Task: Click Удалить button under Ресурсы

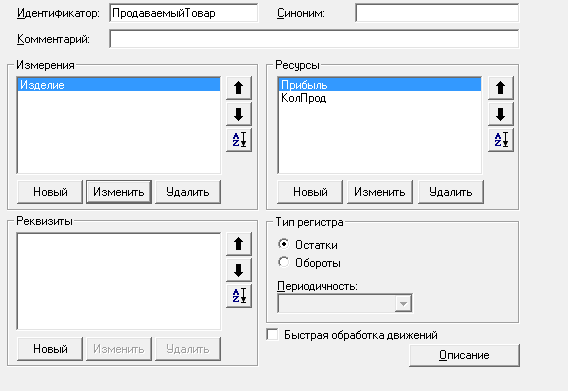Action: tap(451, 192)
